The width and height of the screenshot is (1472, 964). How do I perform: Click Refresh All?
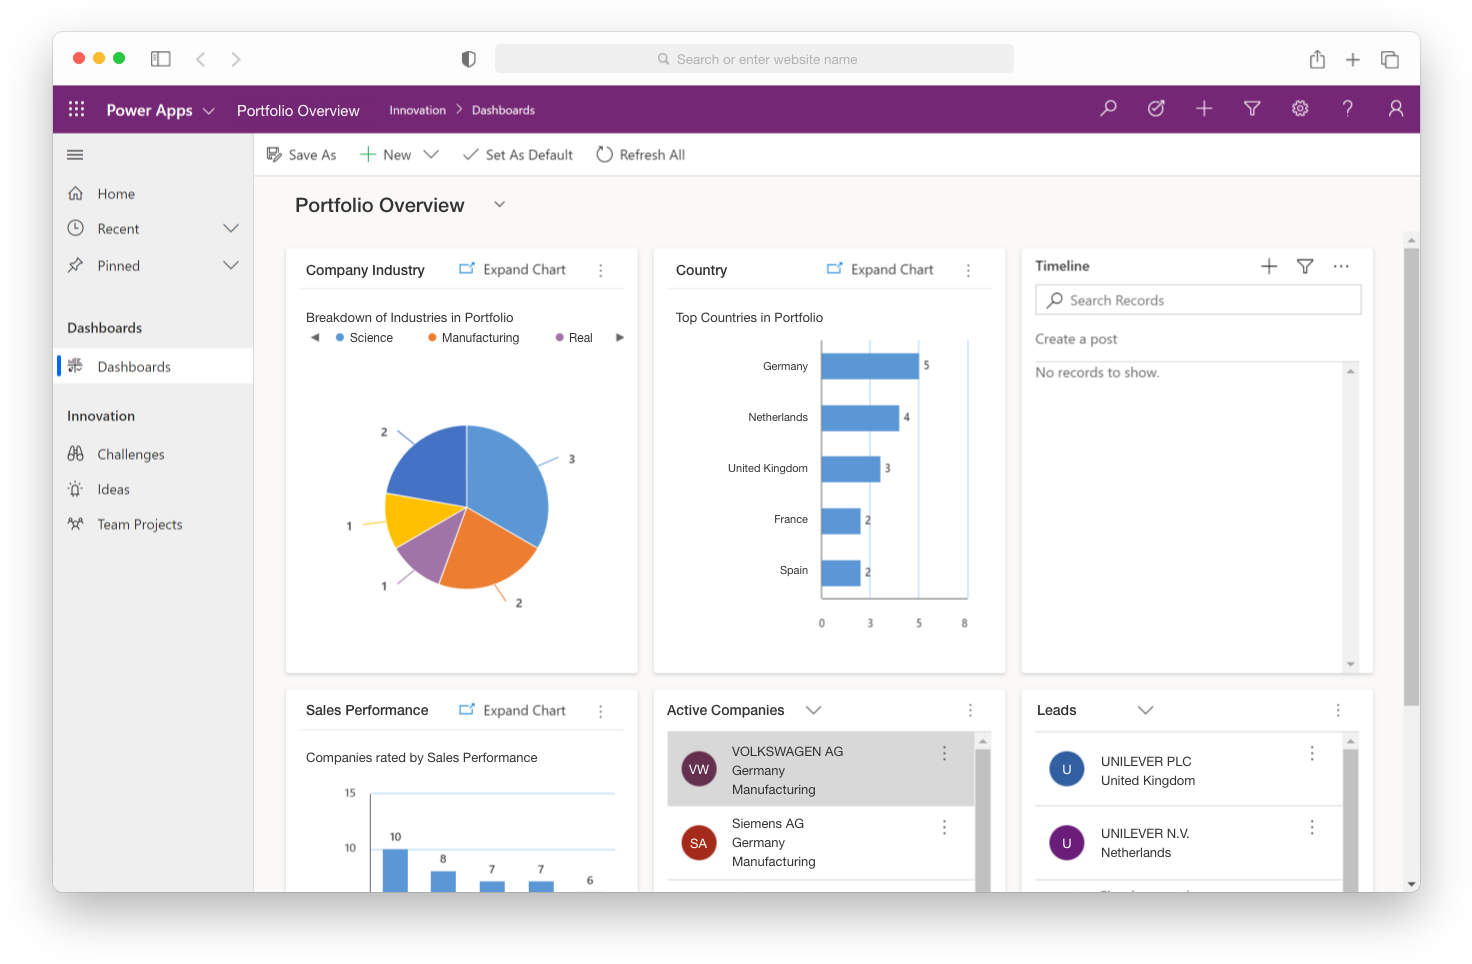(641, 154)
